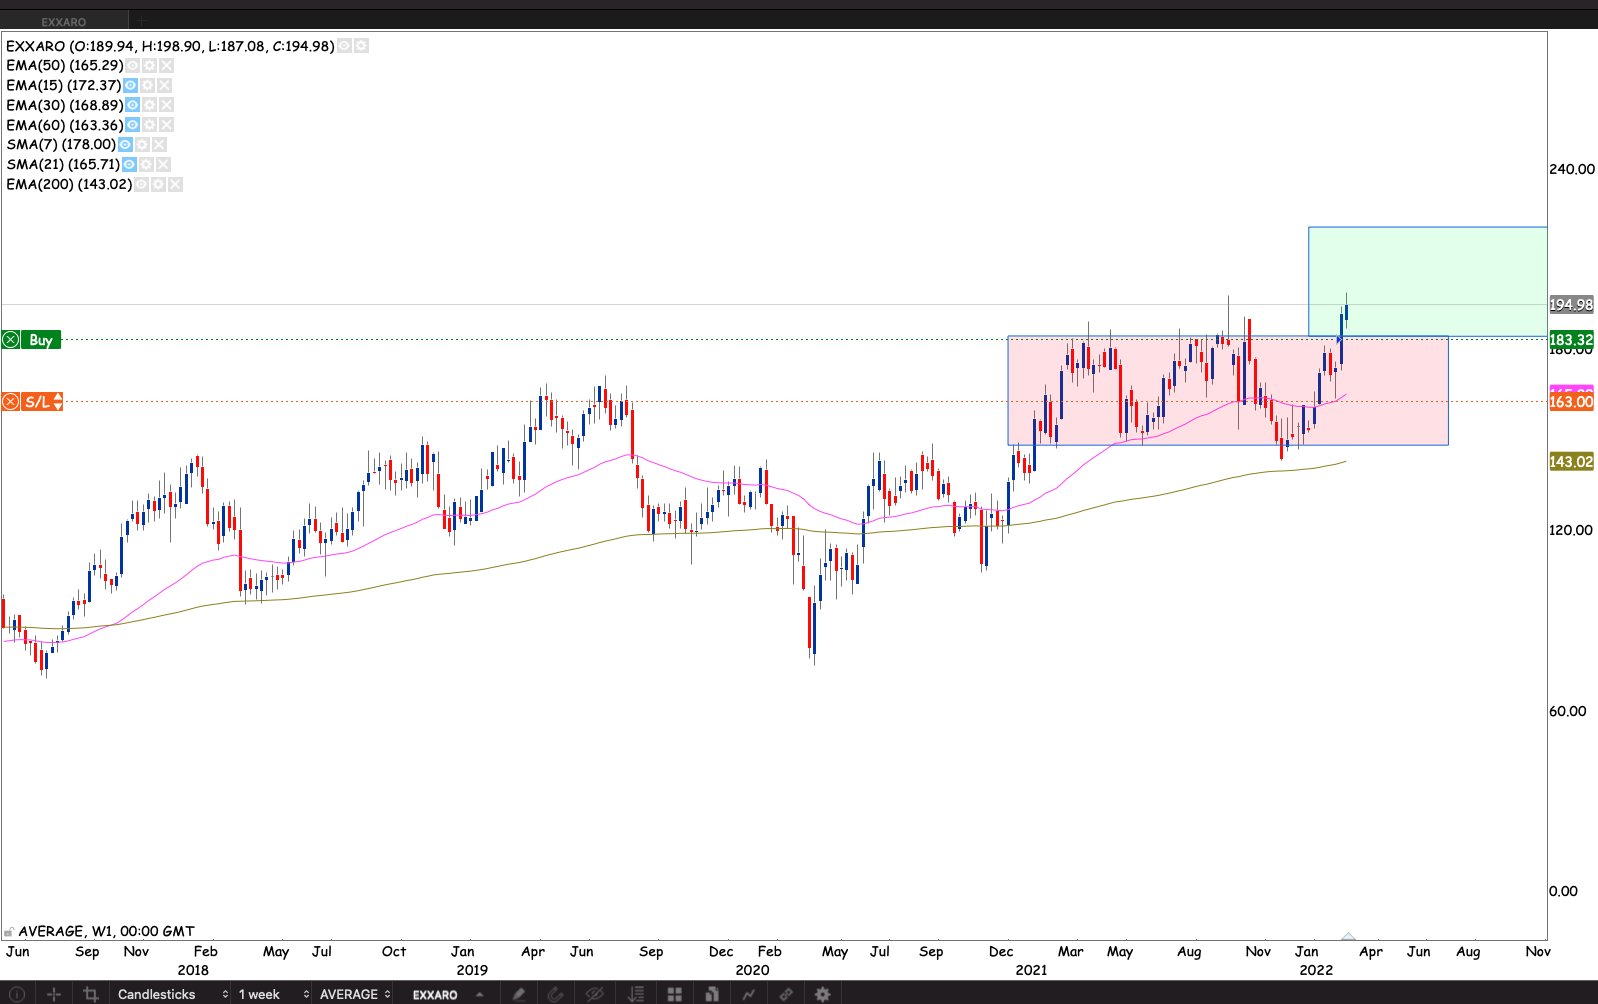
Task: Click the grid layout icon
Action: 675,994
